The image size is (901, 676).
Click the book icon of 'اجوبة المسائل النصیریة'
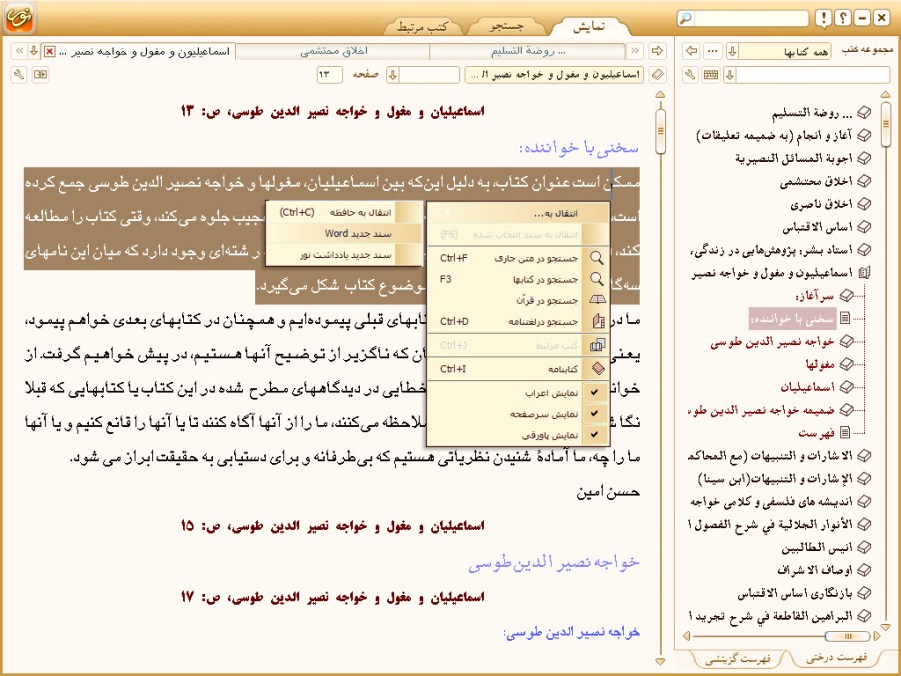(x=864, y=159)
